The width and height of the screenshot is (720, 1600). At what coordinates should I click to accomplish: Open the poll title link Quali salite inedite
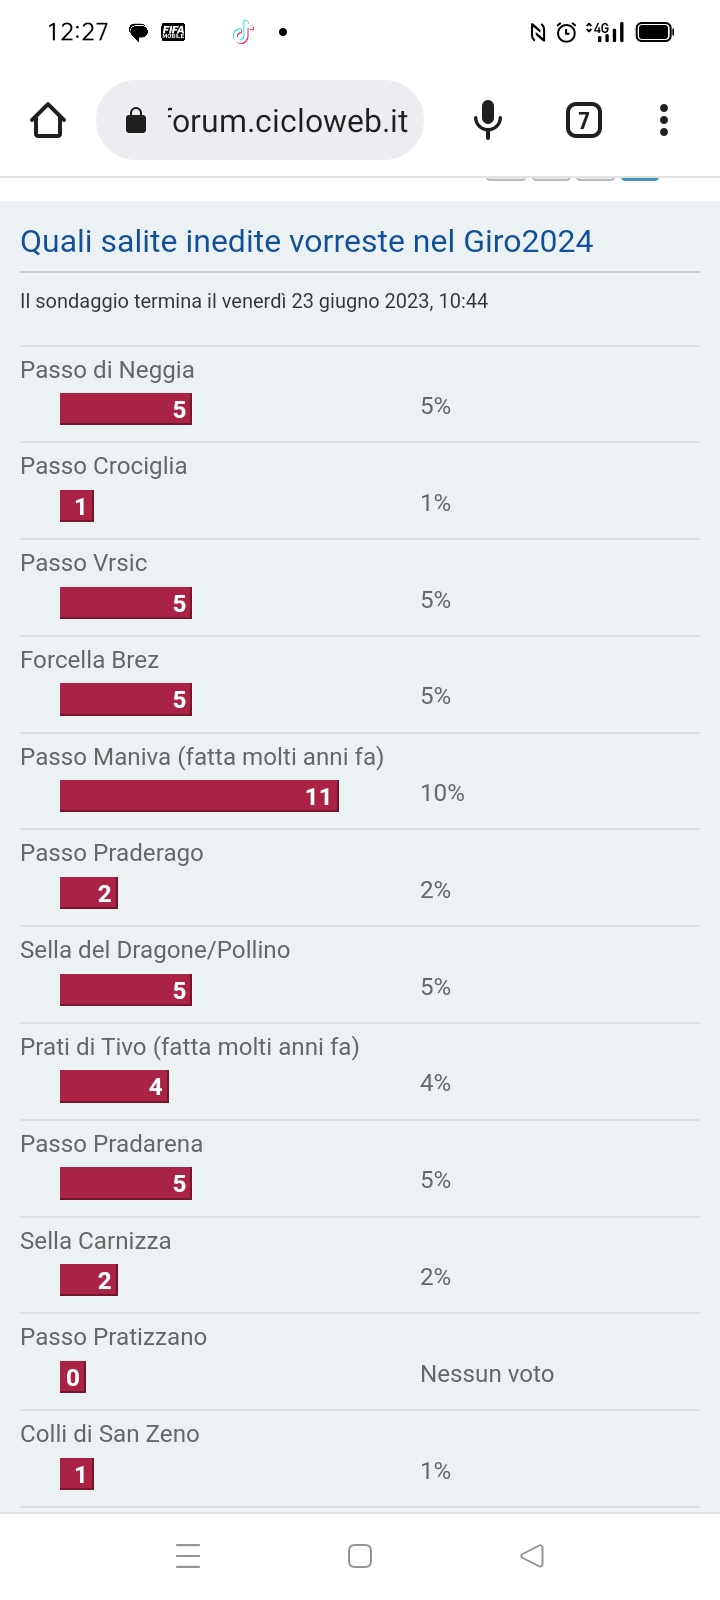coord(306,241)
